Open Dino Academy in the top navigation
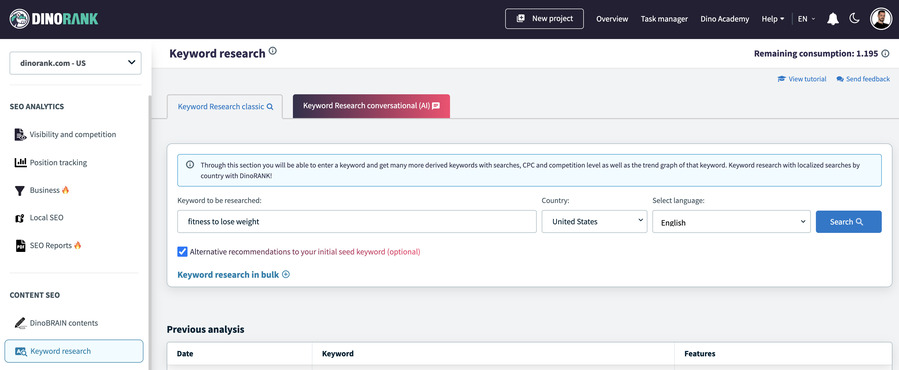This screenshot has height=370, width=899. tap(725, 19)
